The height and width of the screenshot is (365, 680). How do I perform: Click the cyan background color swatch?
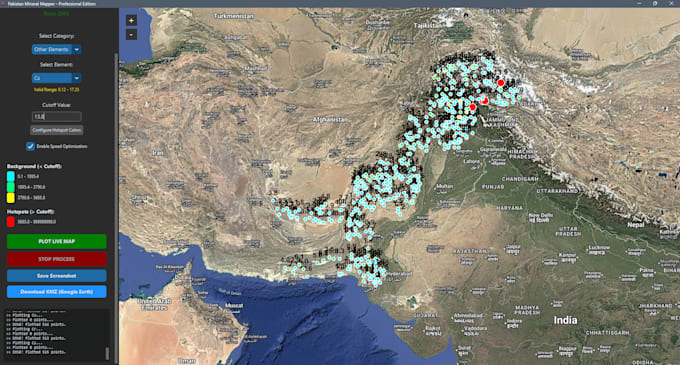[10, 176]
